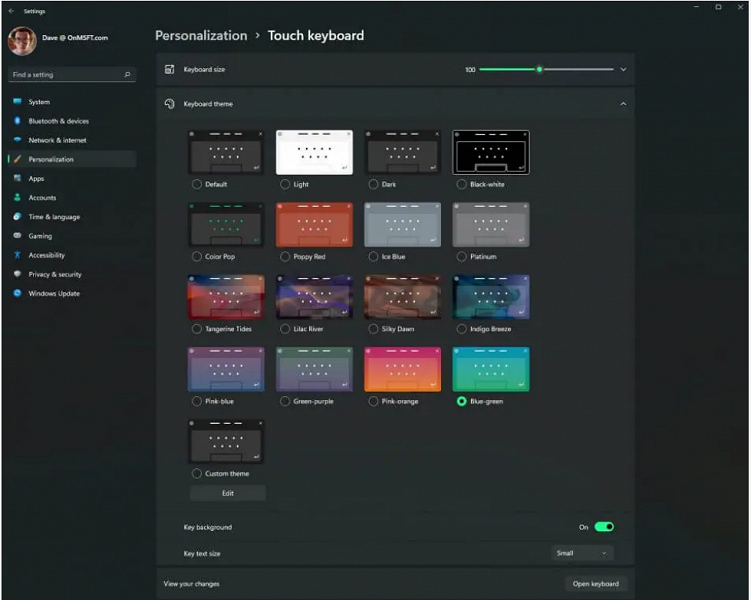Click the Windows Update icon
The height and width of the screenshot is (600, 751).
17,293
